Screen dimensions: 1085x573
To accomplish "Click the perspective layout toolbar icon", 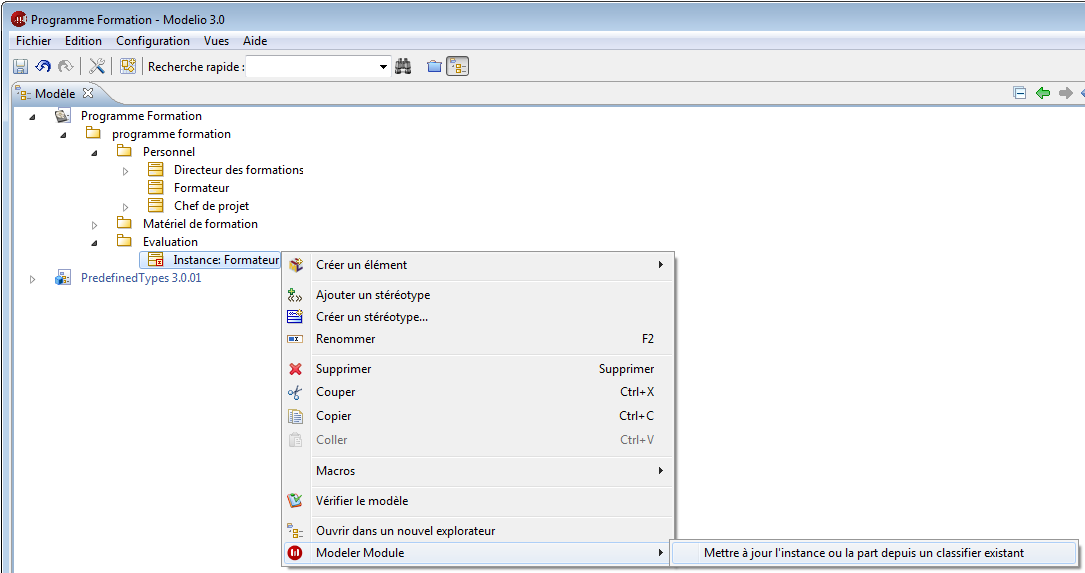I will (127, 66).
